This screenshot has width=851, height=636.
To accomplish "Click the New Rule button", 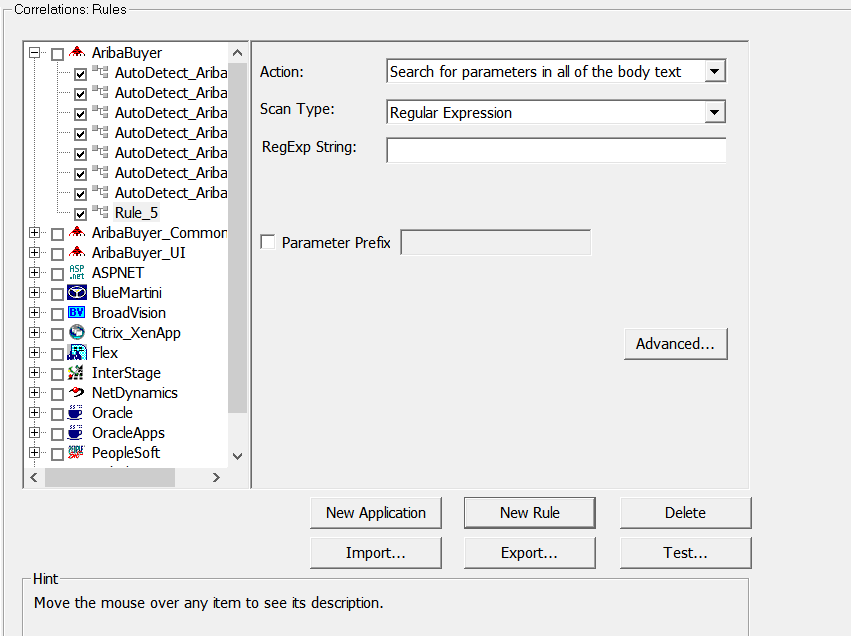I will [530, 513].
